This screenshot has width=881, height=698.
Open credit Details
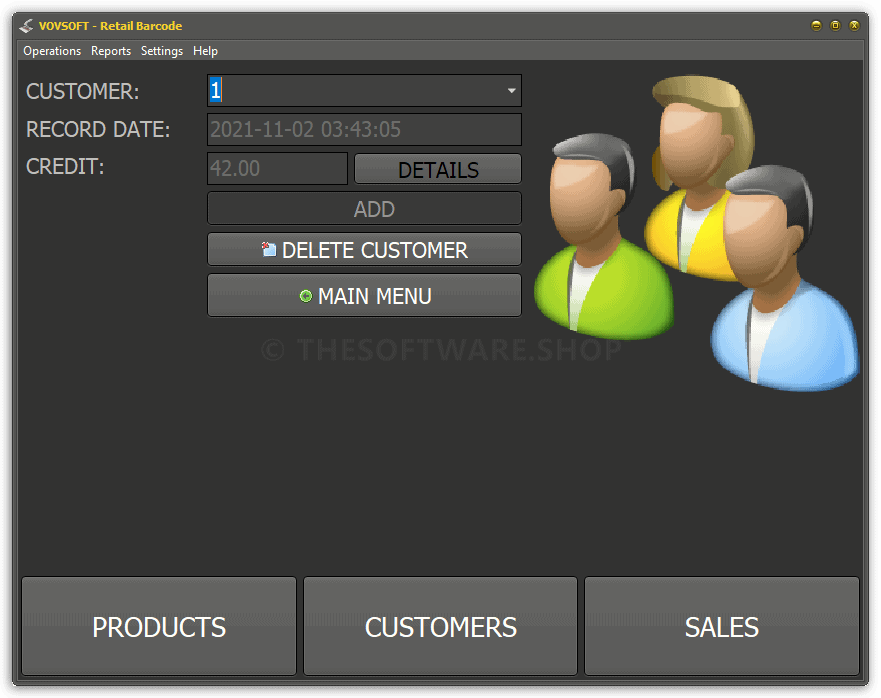click(x=438, y=169)
